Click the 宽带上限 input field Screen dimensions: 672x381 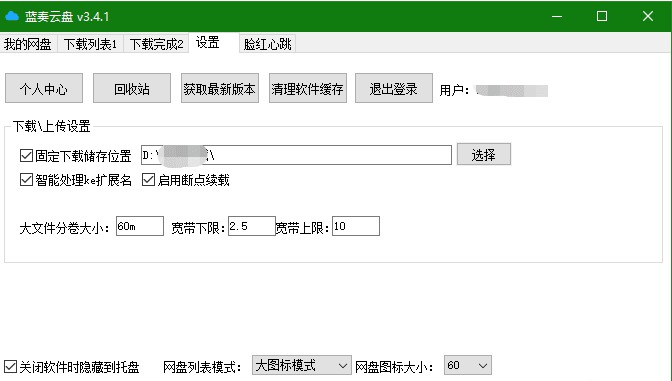pyautogui.click(x=356, y=226)
